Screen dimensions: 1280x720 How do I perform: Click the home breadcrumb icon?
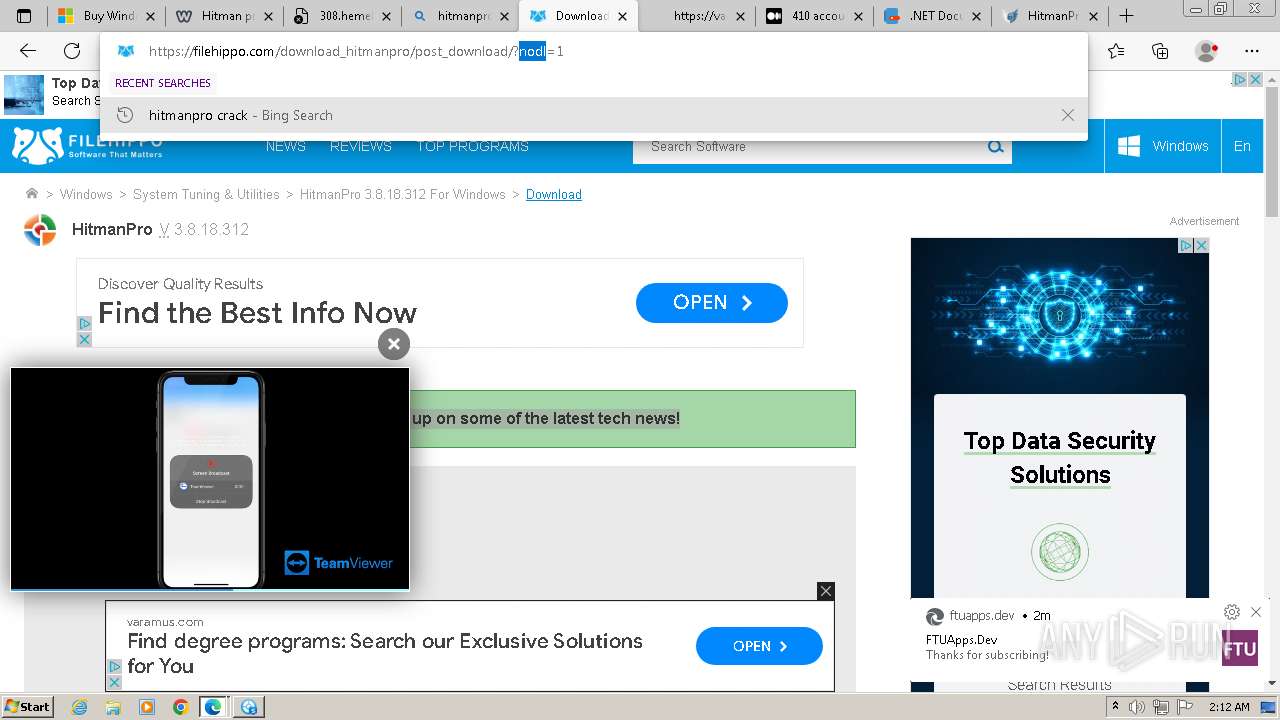tap(32, 194)
